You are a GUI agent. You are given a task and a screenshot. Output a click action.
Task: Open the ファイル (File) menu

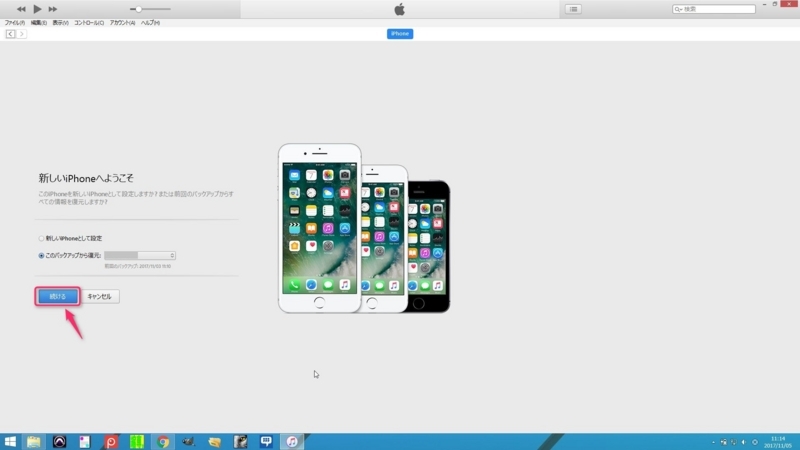coord(14,22)
